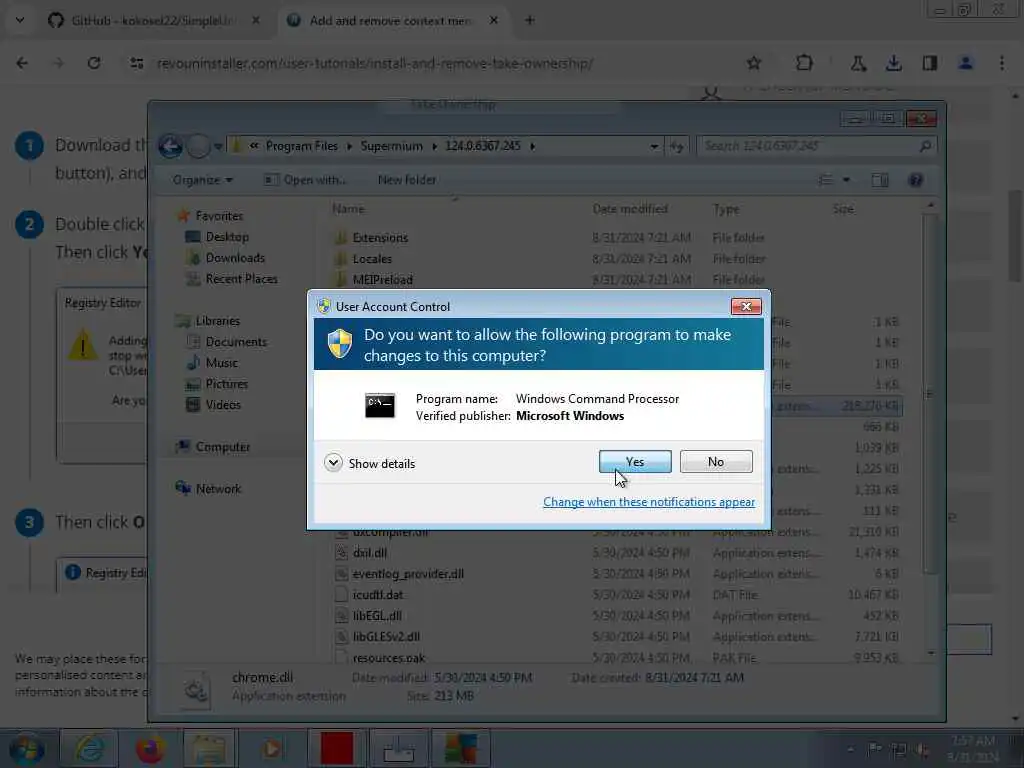
Task: Sort files by Type column header
Action: pyautogui.click(x=726, y=209)
